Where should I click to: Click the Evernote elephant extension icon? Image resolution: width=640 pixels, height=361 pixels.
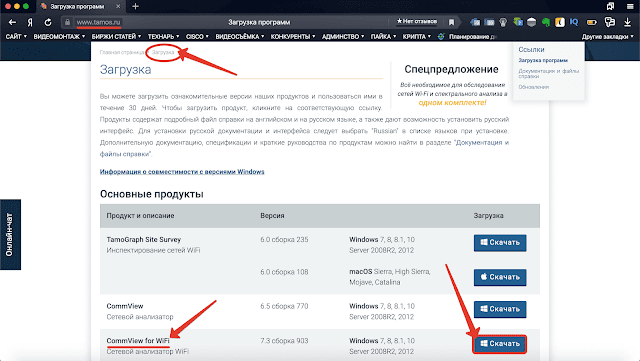click(x=546, y=22)
